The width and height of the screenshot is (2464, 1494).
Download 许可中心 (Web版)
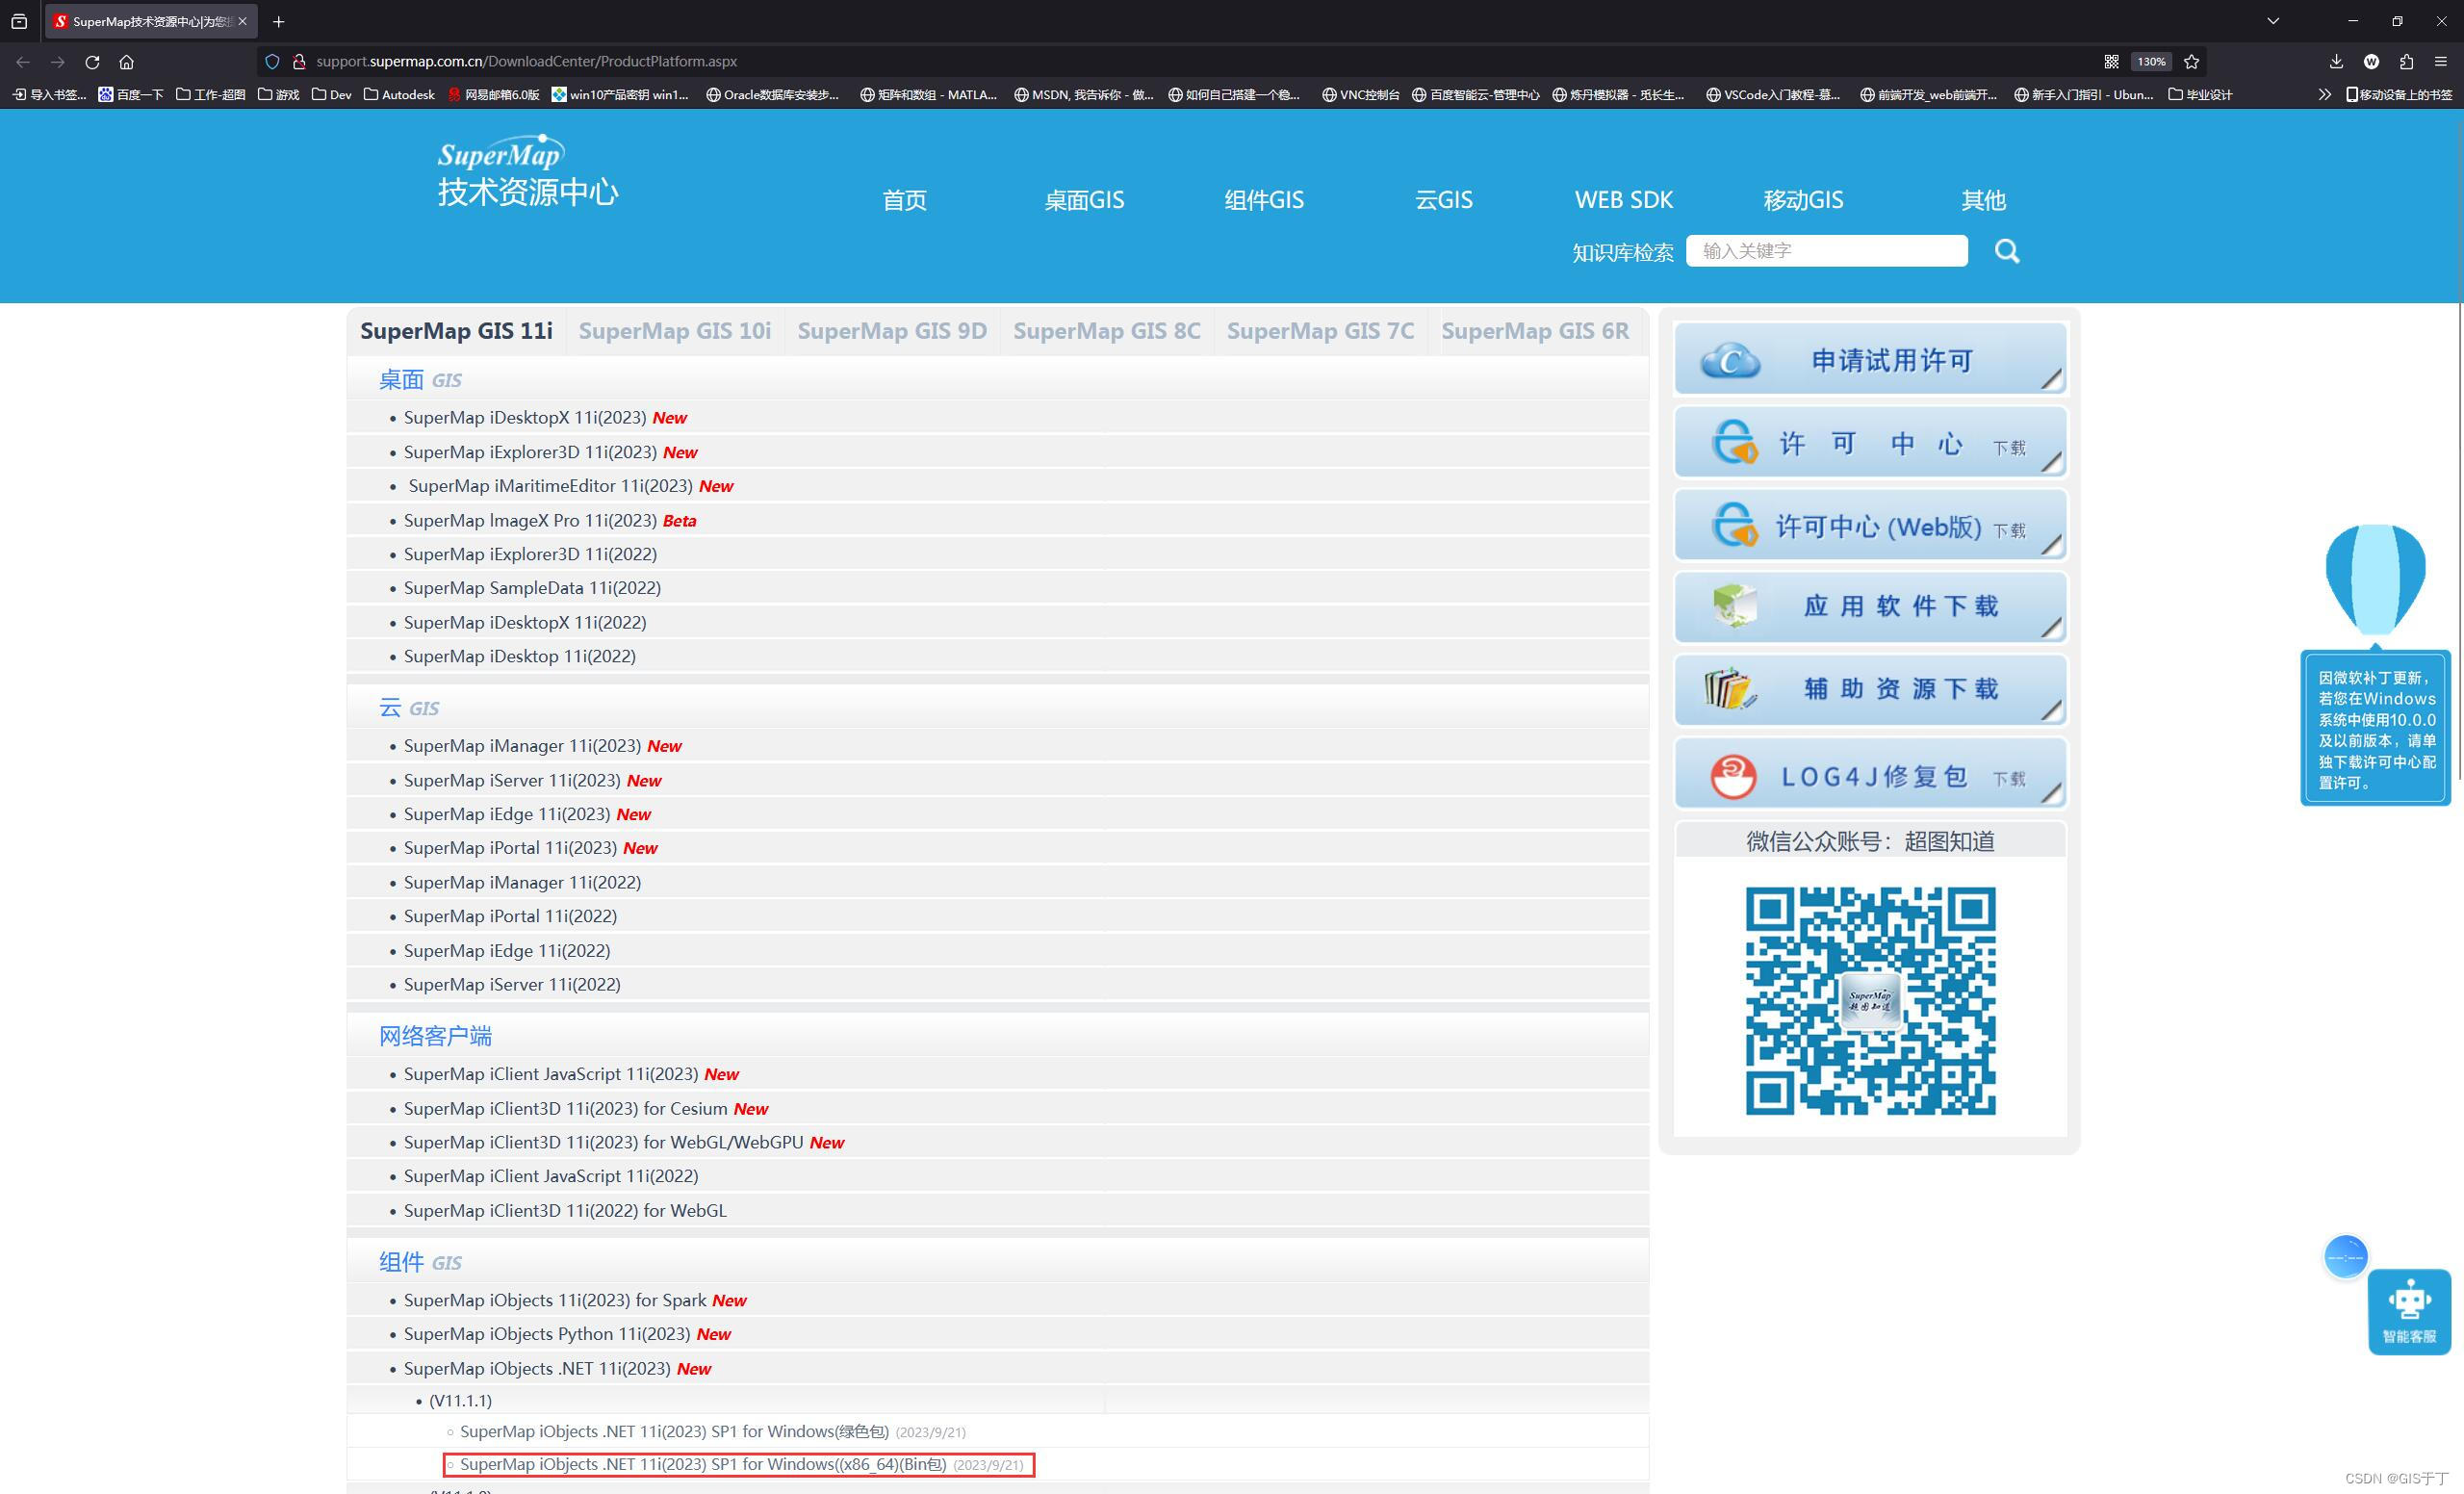click(1870, 525)
